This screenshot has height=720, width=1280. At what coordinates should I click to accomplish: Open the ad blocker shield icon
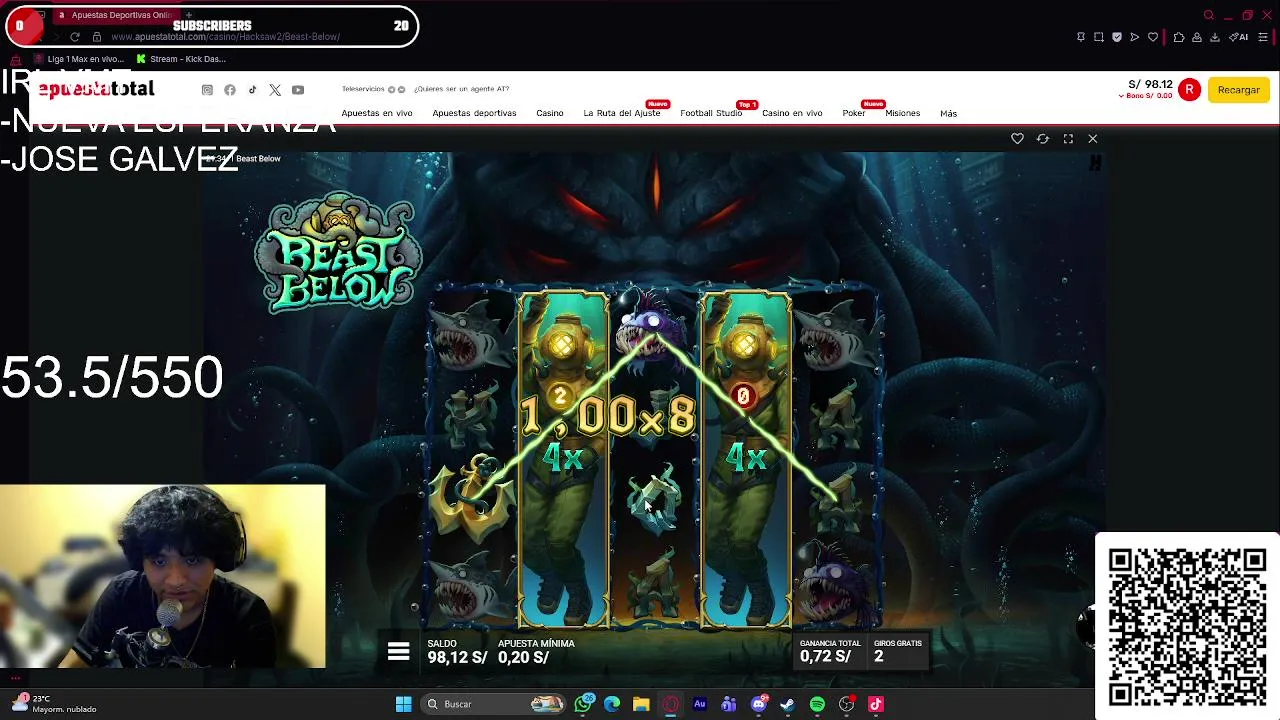click(x=1117, y=37)
